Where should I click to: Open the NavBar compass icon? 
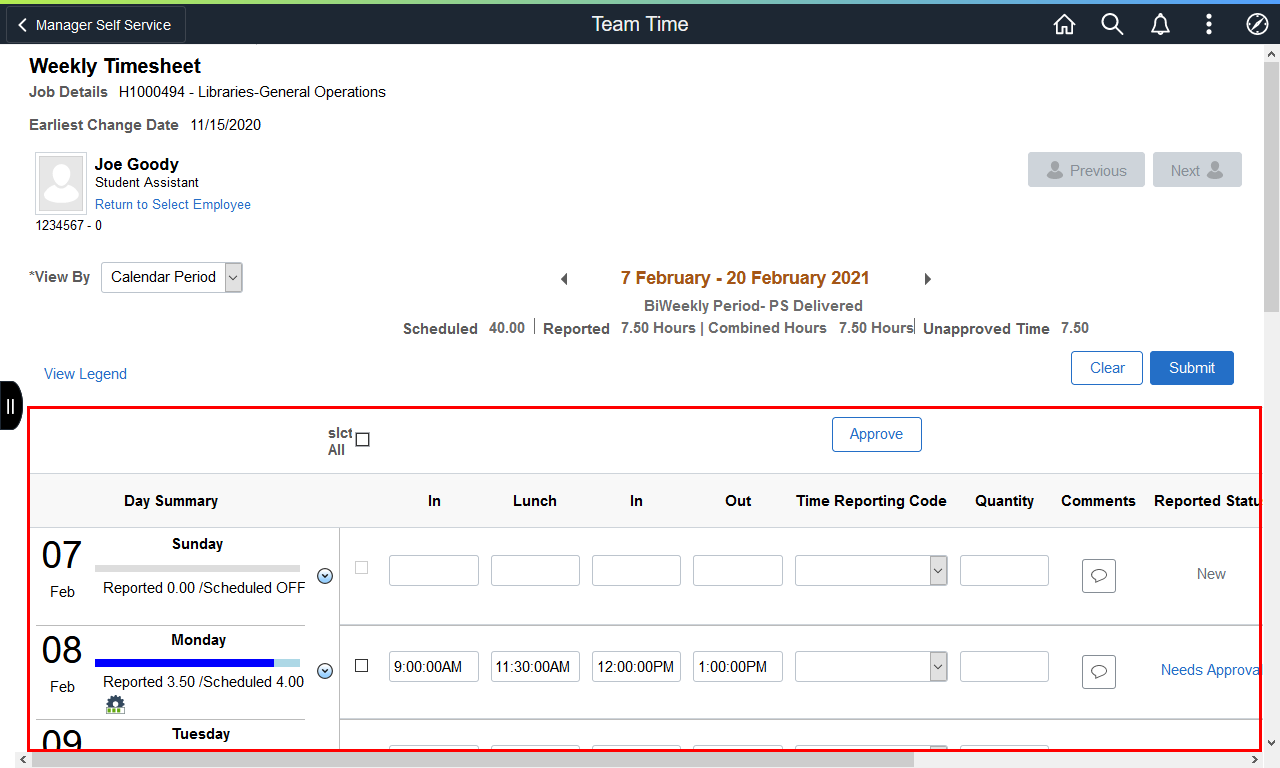click(1257, 25)
